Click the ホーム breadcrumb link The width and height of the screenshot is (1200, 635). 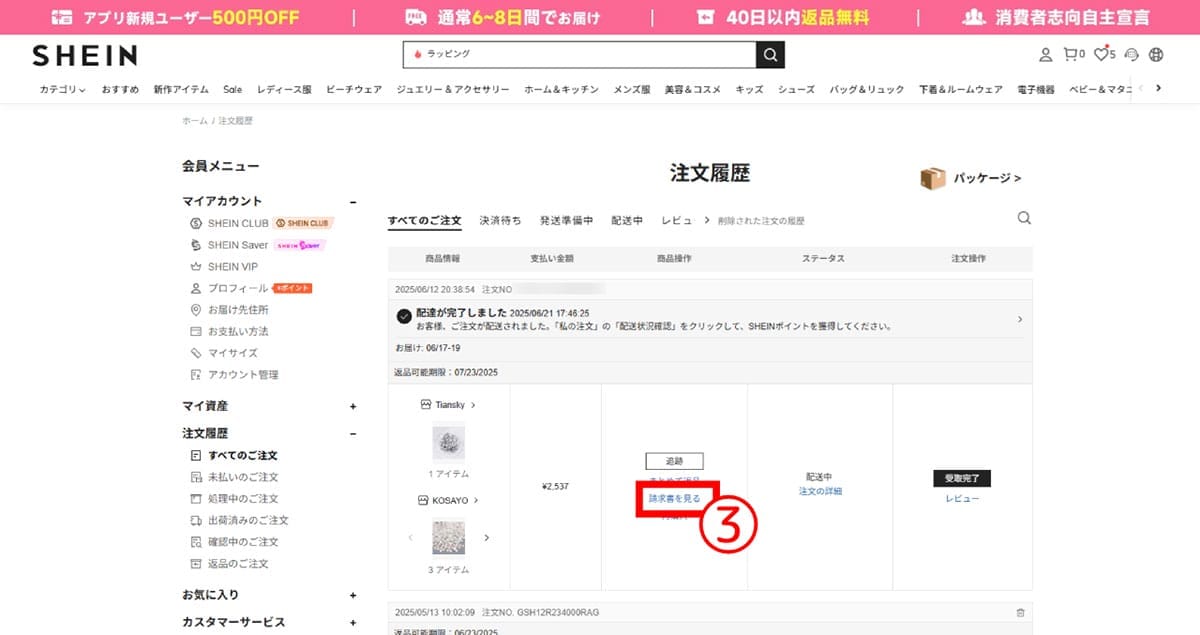(x=195, y=121)
